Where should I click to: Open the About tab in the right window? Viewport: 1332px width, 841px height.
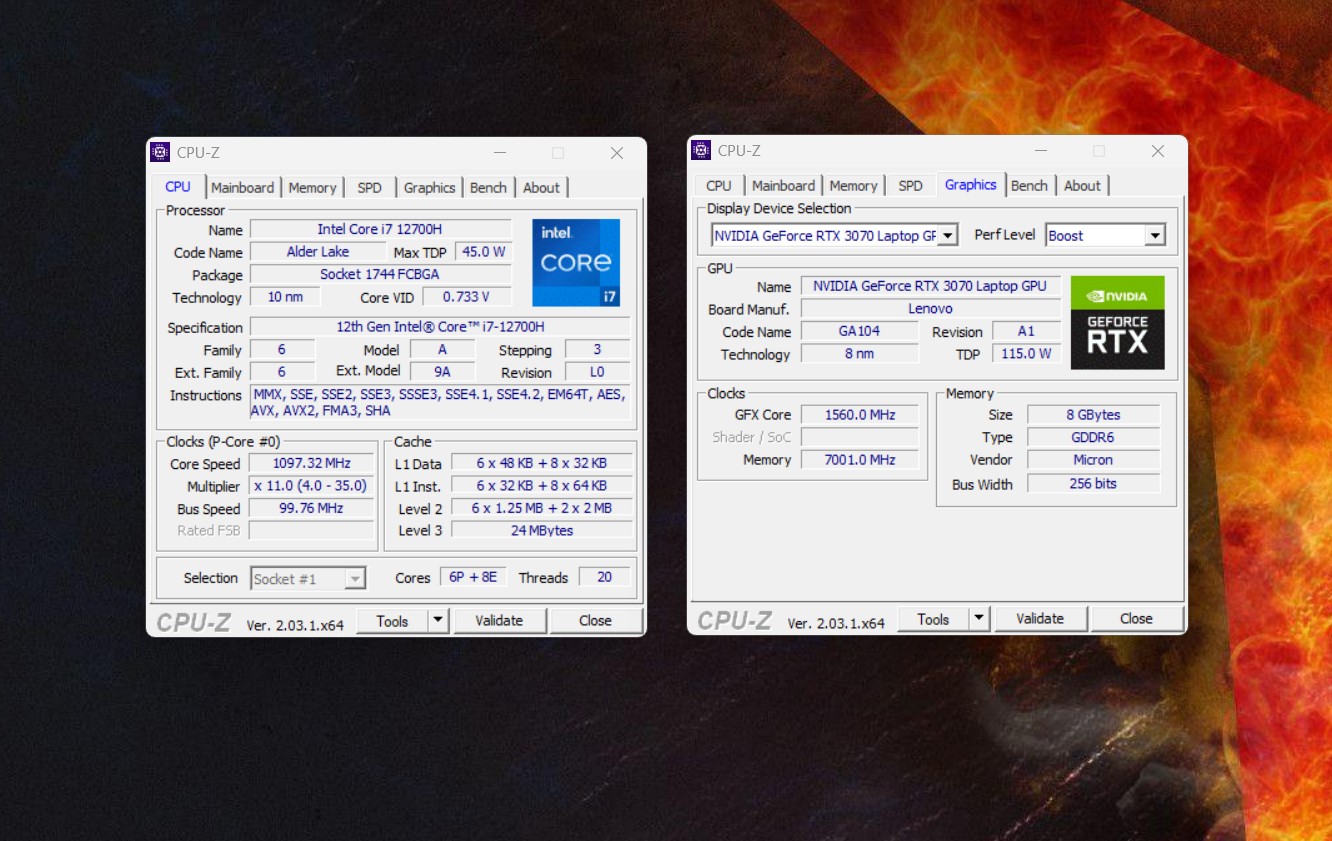click(x=1082, y=186)
